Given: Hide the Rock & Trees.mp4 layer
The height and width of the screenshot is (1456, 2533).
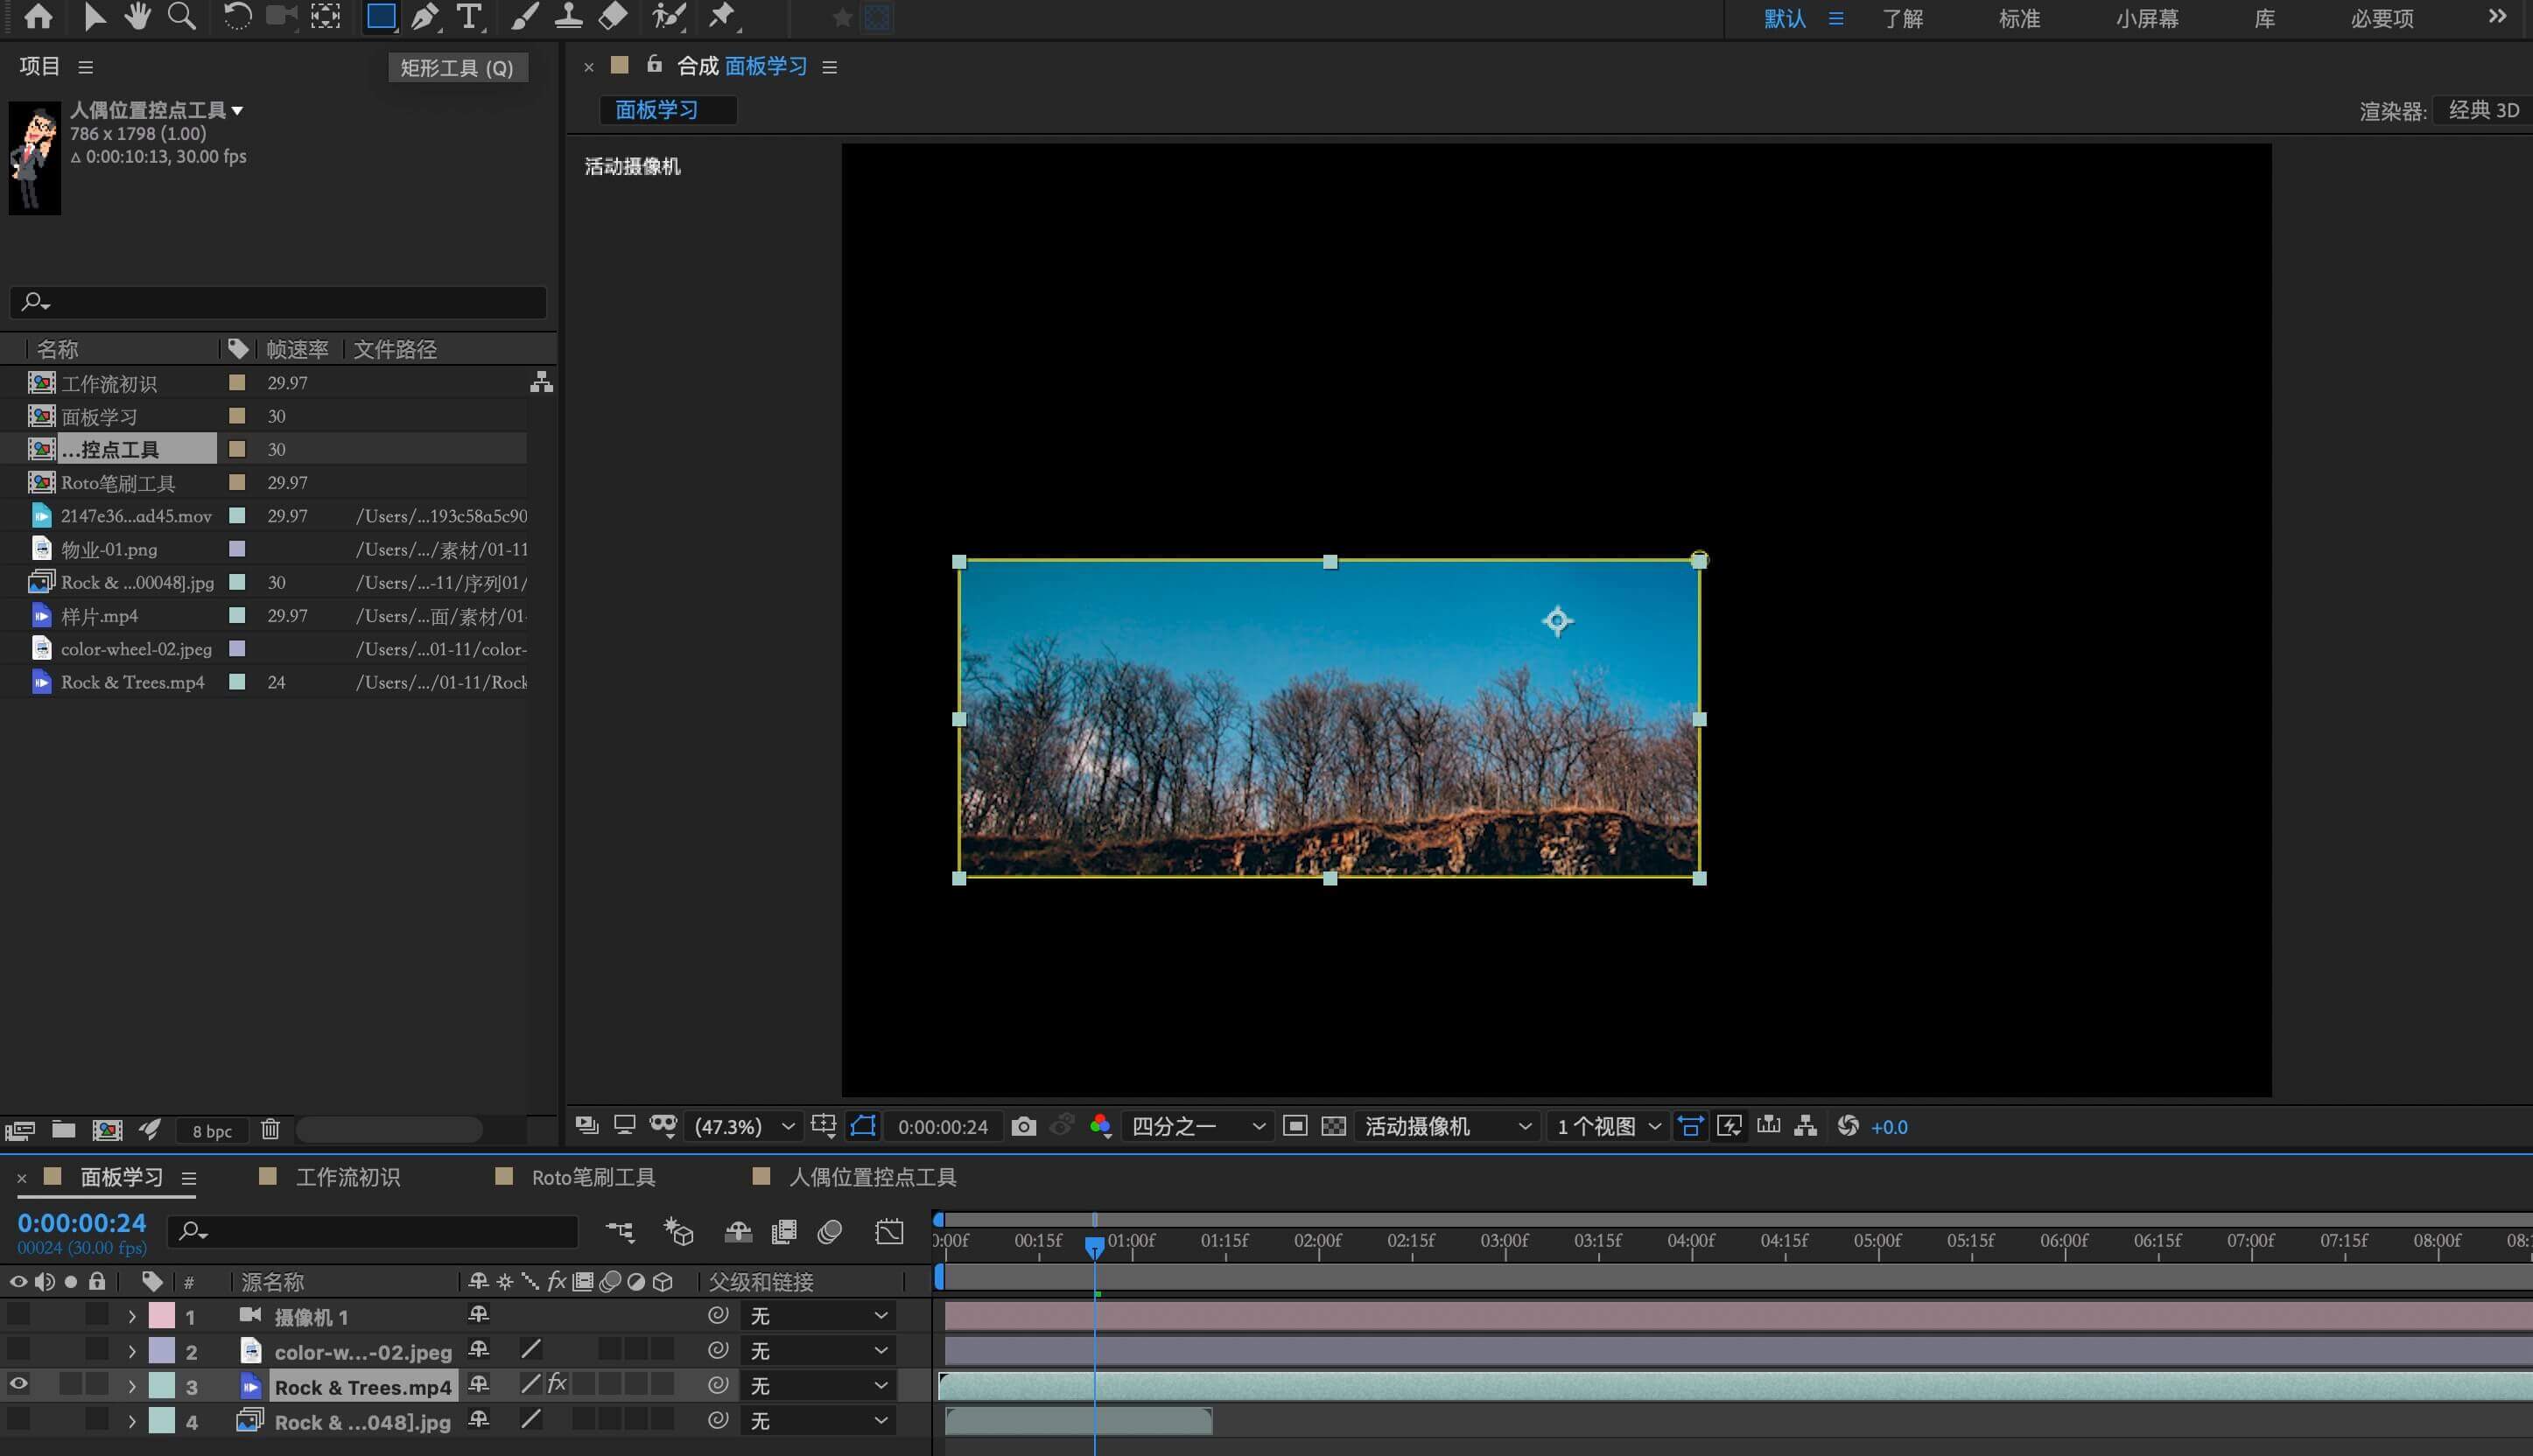Looking at the screenshot, I should click(x=18, y=1385).
